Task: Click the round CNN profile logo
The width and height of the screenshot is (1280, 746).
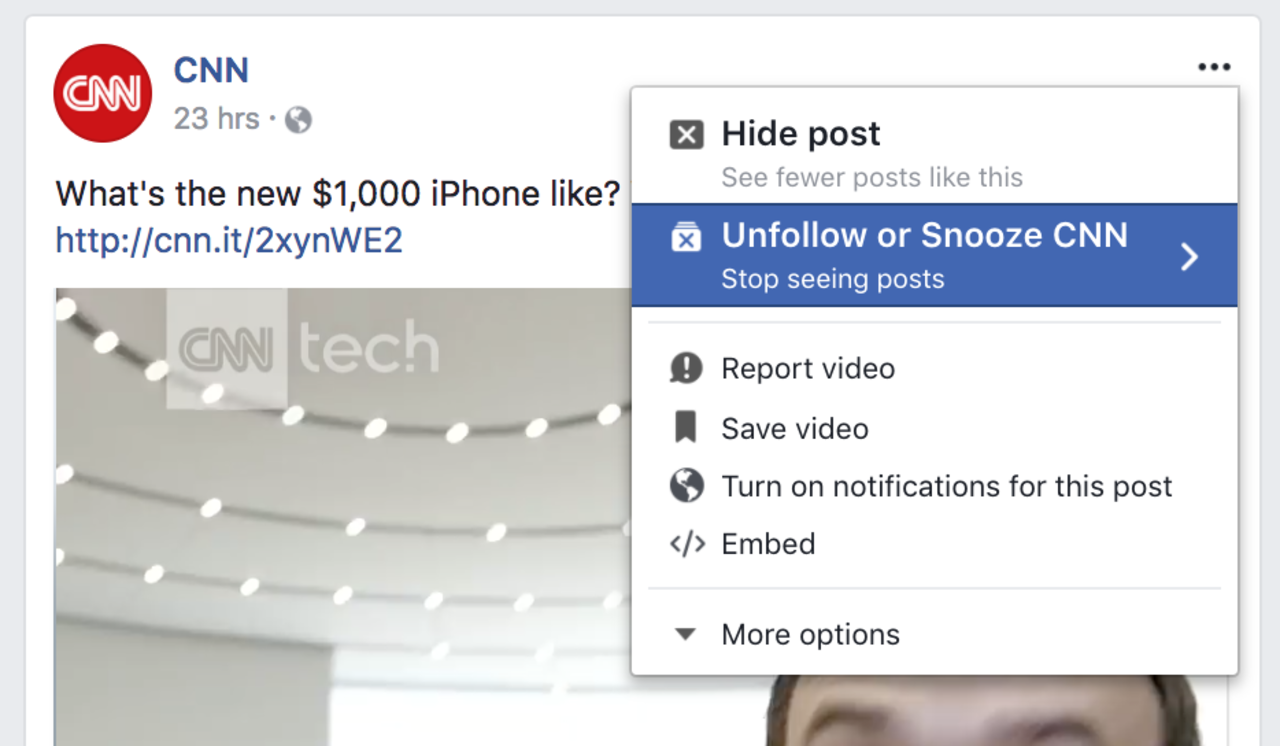Action: pyautogui.click(x=101, y=92)
